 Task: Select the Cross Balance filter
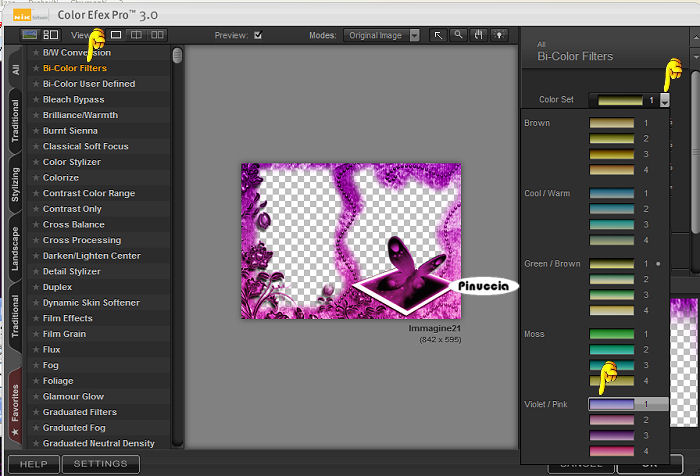(74, 225)
